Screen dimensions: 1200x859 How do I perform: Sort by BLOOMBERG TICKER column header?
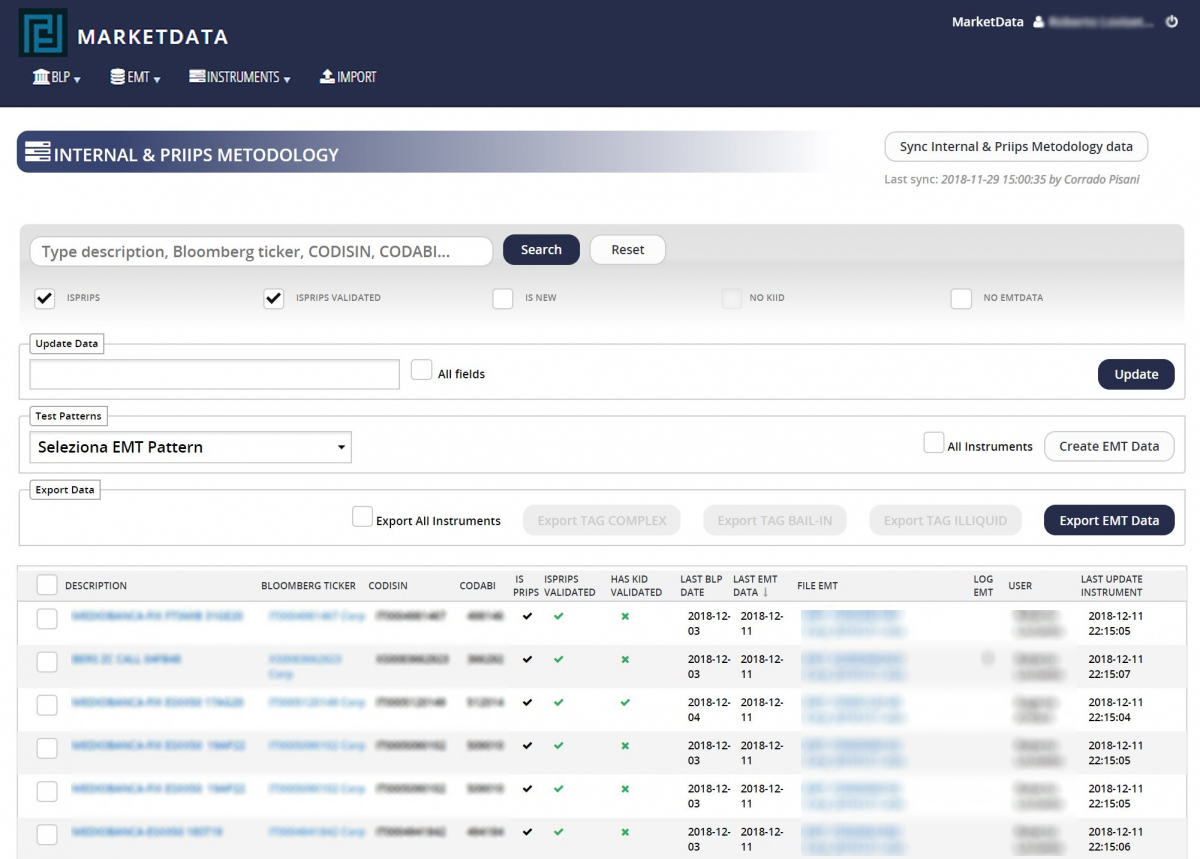(308, 586)
